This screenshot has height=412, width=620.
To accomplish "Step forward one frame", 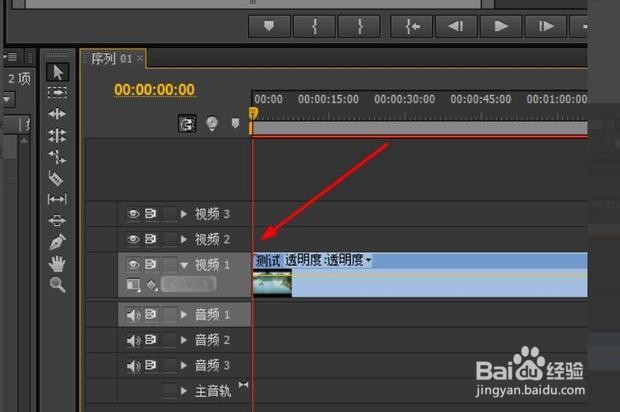I will tap(546, 26).
